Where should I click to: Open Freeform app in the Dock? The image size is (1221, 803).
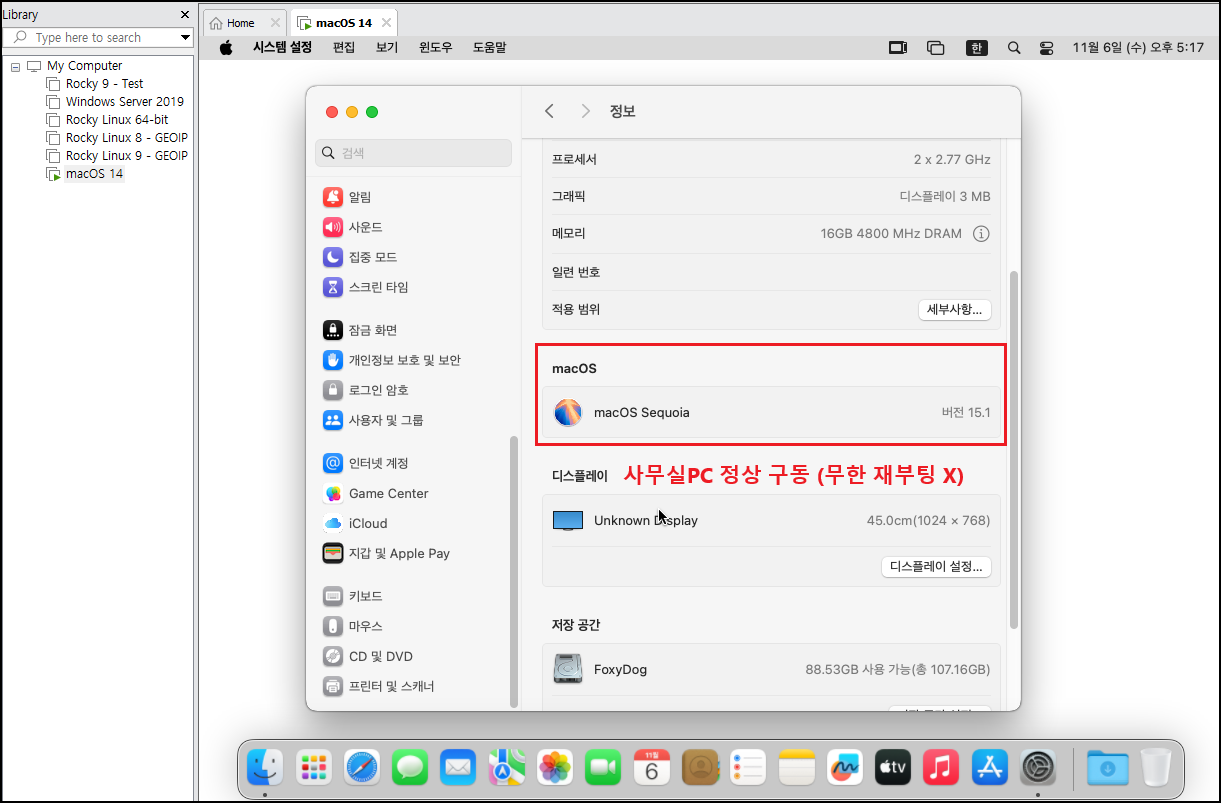click(x=845, y=767)
